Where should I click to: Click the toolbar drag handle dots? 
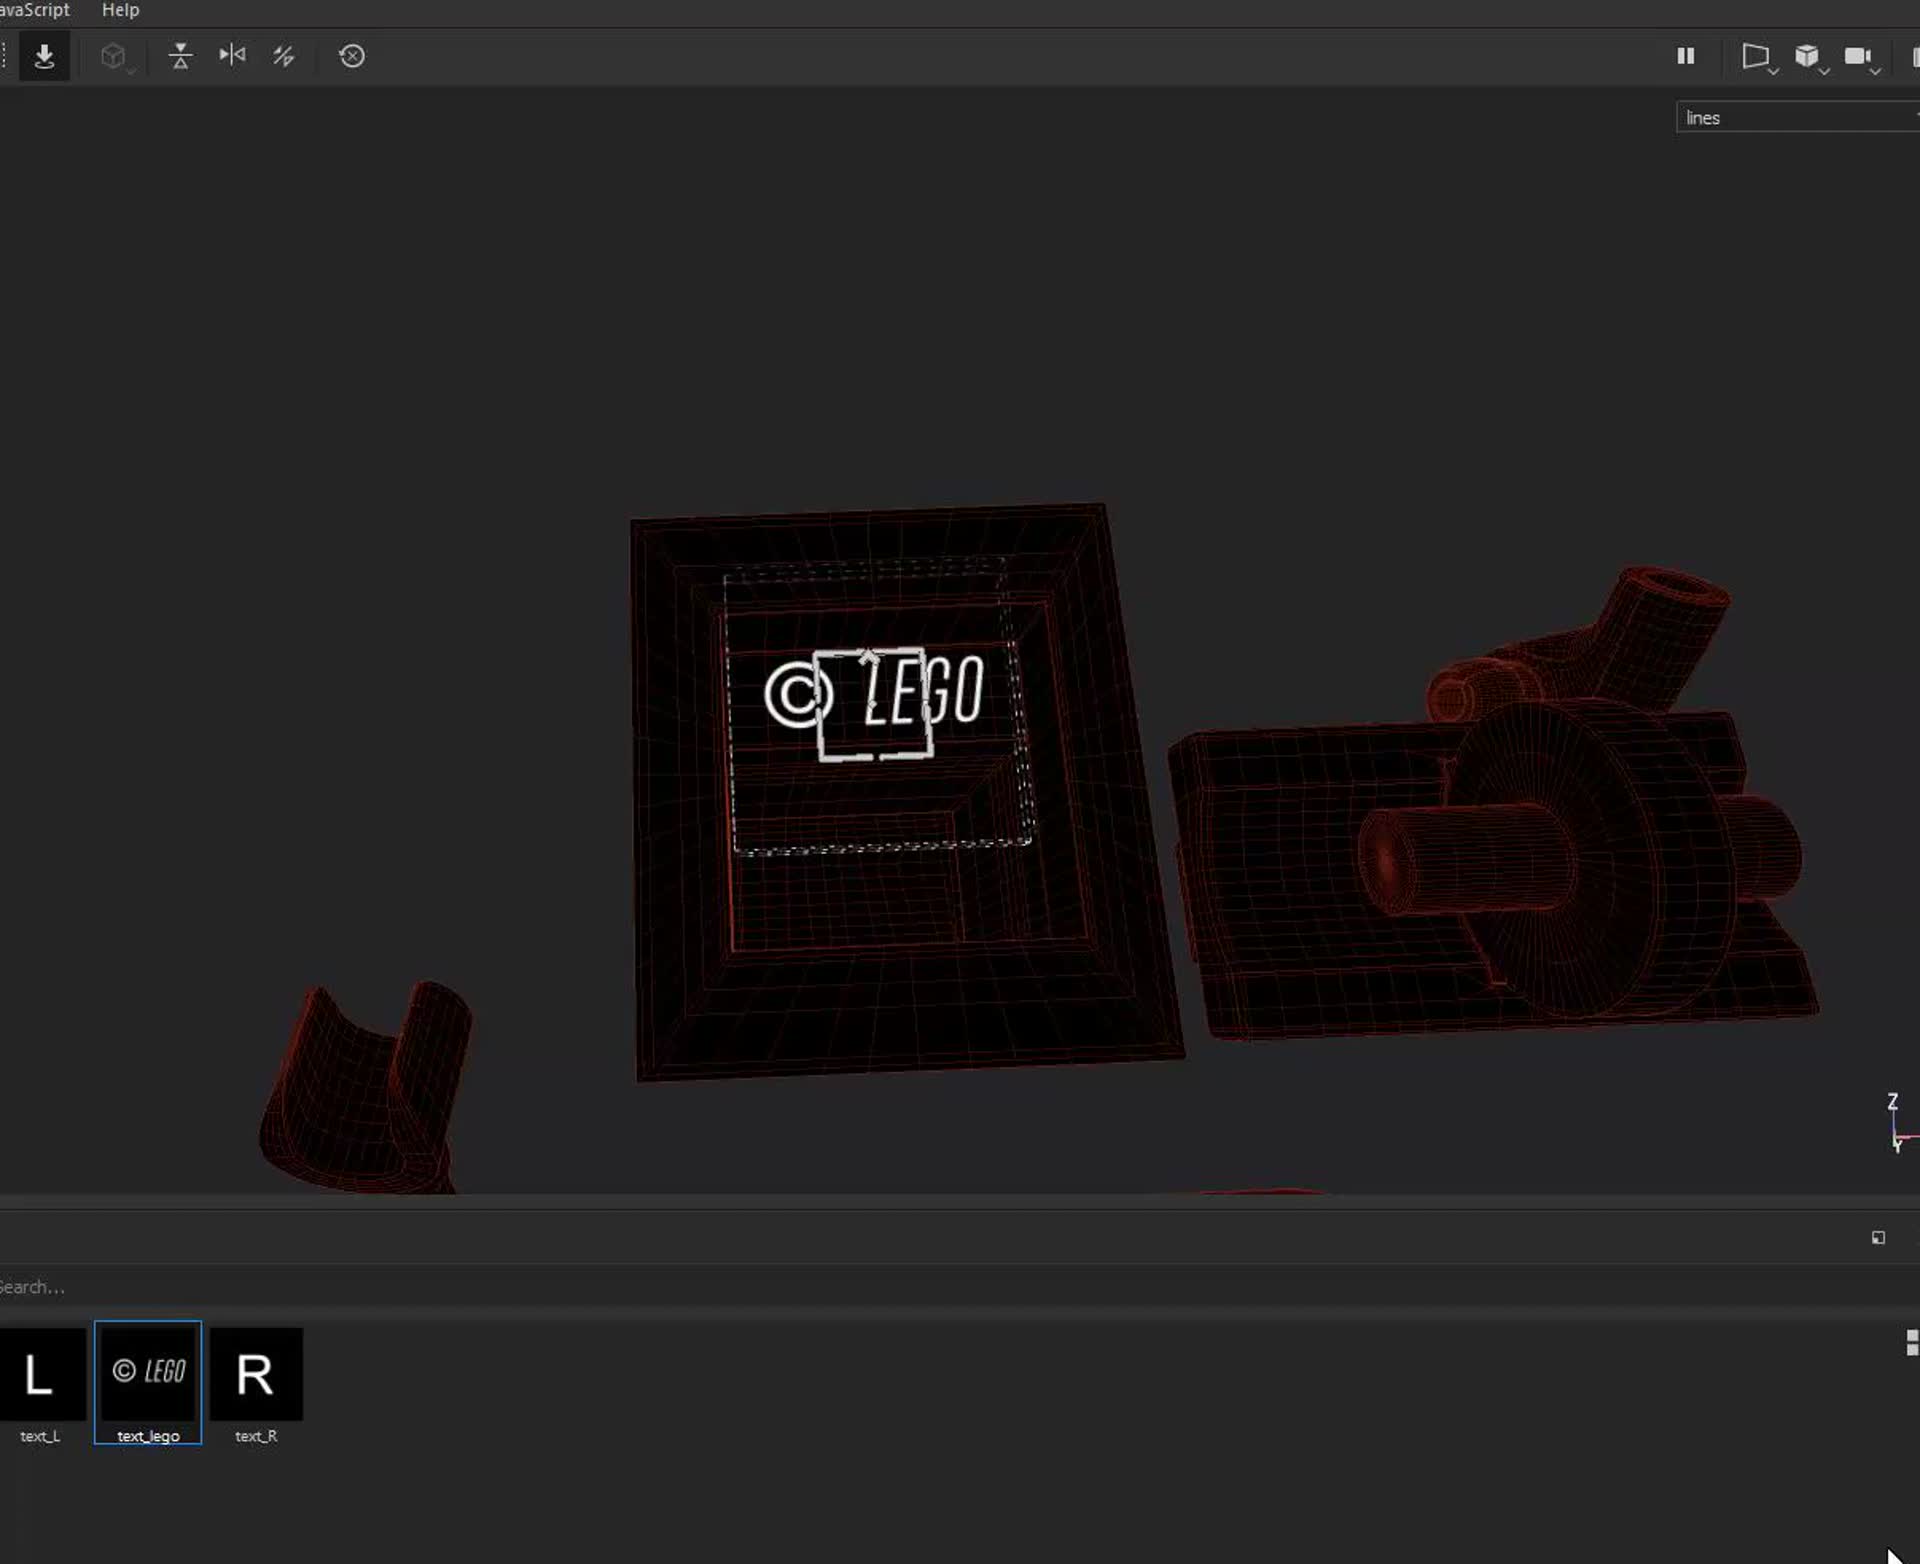coord(5,56)
